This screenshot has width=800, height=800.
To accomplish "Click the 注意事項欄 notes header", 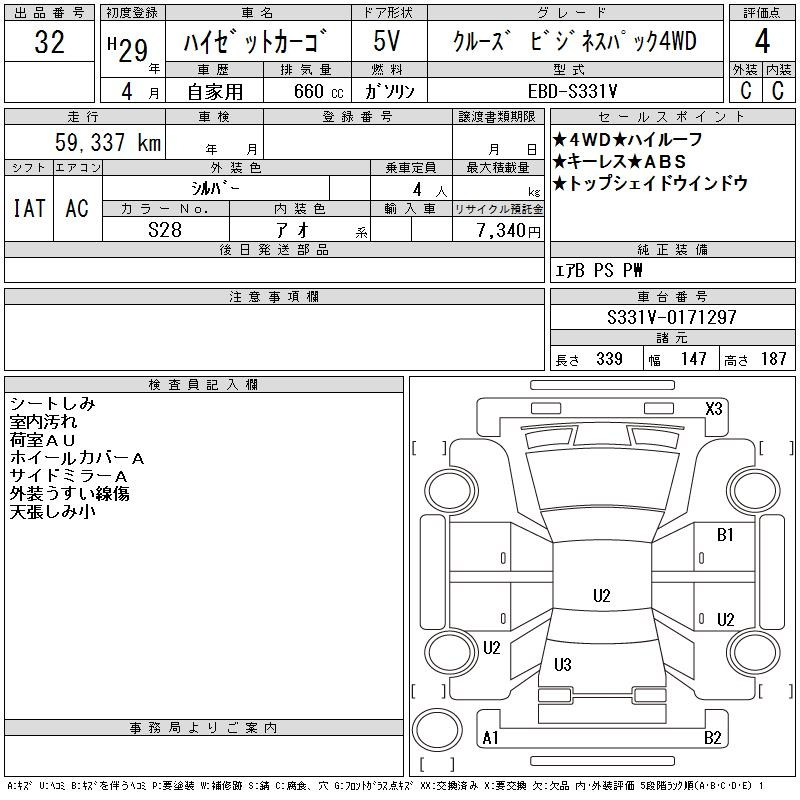I will pos(274,296).
